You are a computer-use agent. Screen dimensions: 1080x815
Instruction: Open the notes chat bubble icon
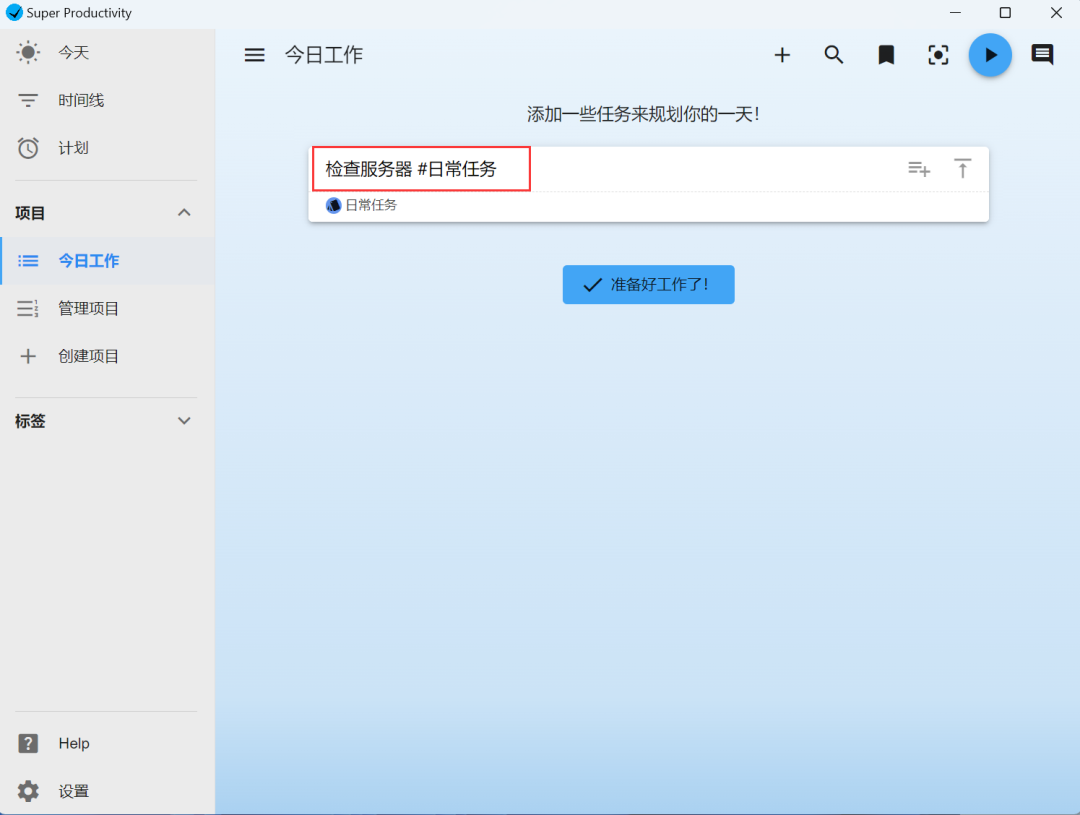tap(1042, 55)
